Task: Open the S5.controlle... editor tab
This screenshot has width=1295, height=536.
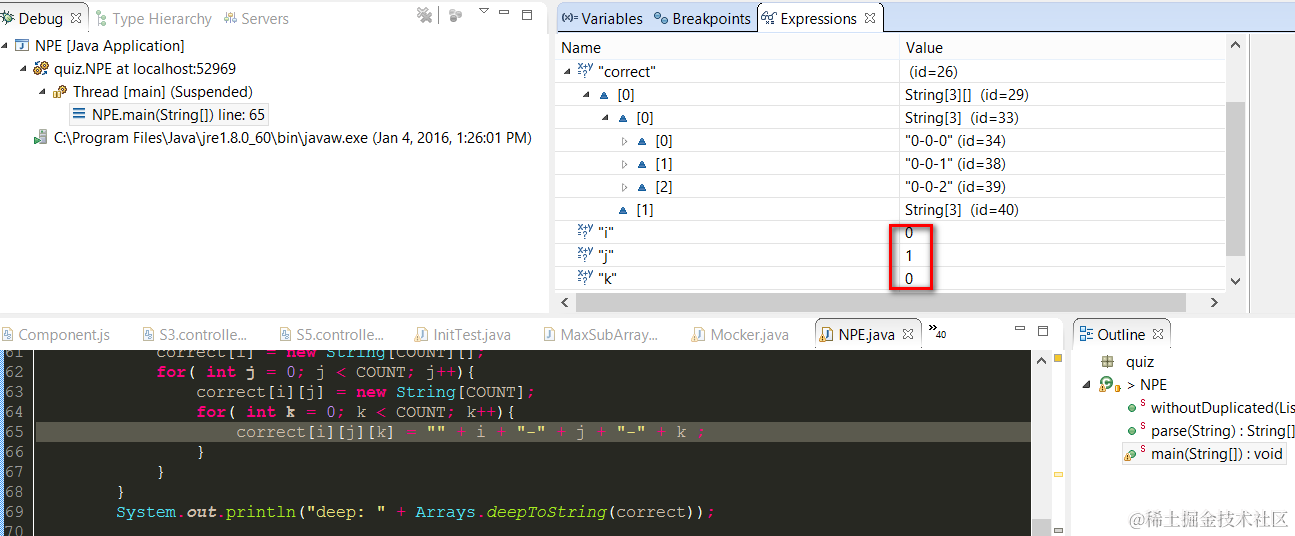Action: [331, 335]
